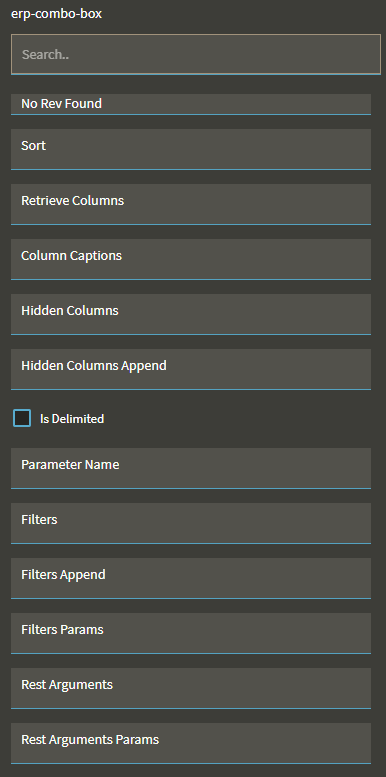The width and height of the screenshot is (386, 777).
Task: Enable the Is Delimited checkbox
Action: 22,418
